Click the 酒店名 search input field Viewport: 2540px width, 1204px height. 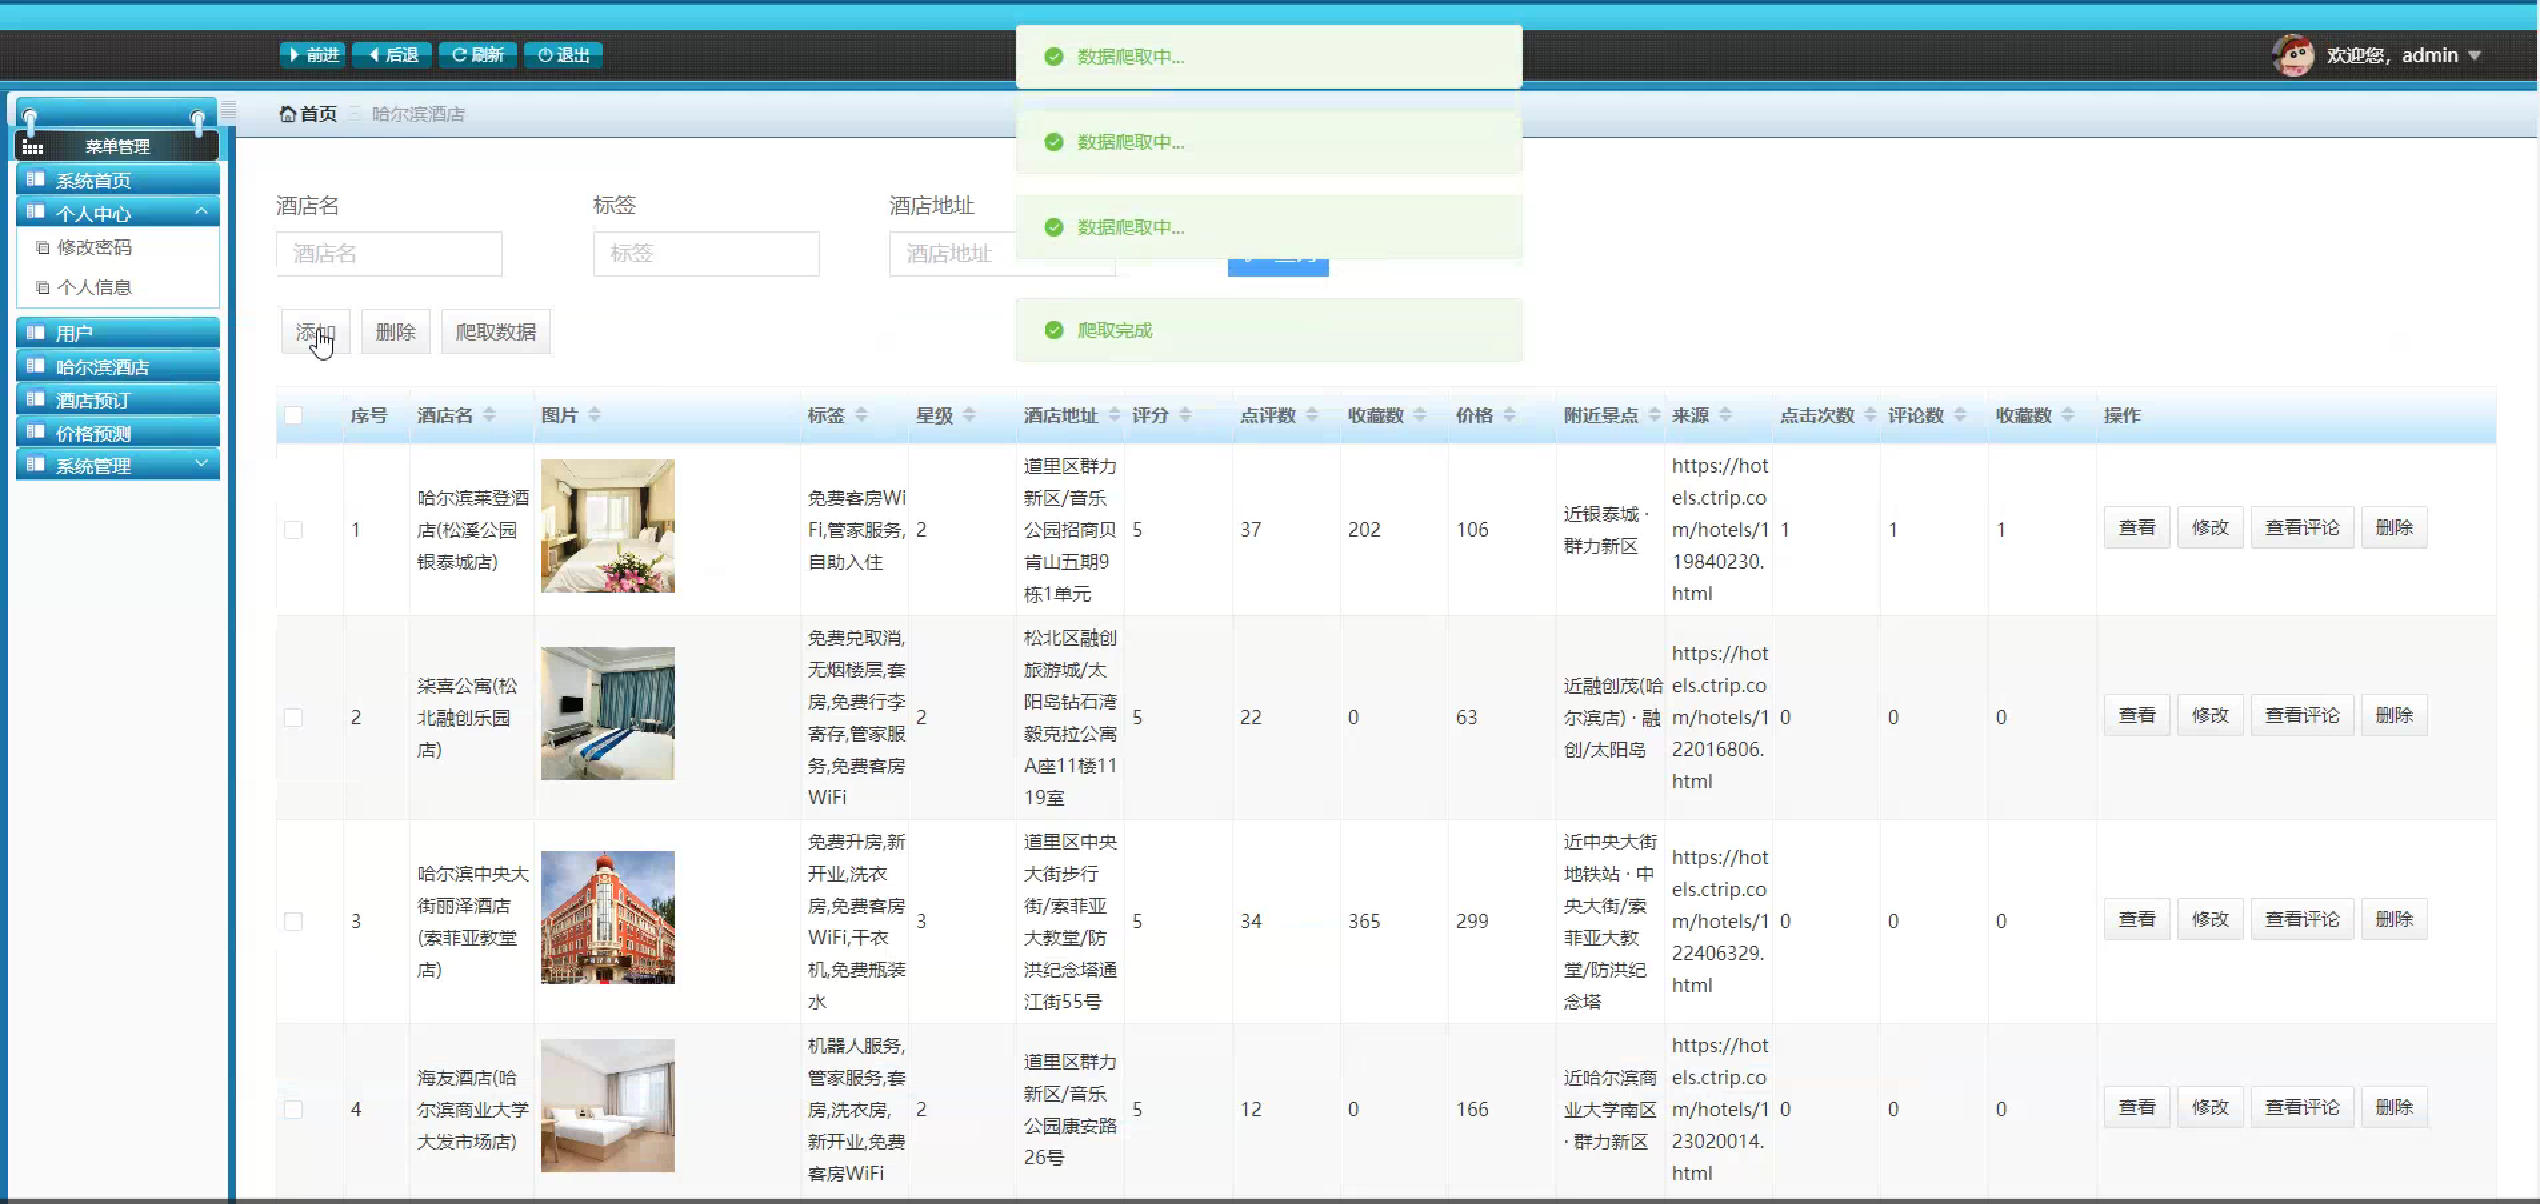(x=389, y=254)
